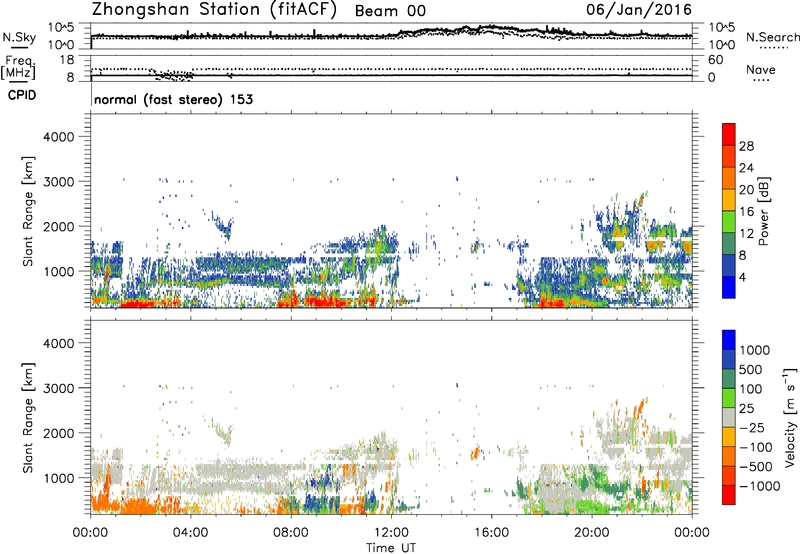
Task: Click the "12:00" time tick label
Action: [x=391, y=533]
